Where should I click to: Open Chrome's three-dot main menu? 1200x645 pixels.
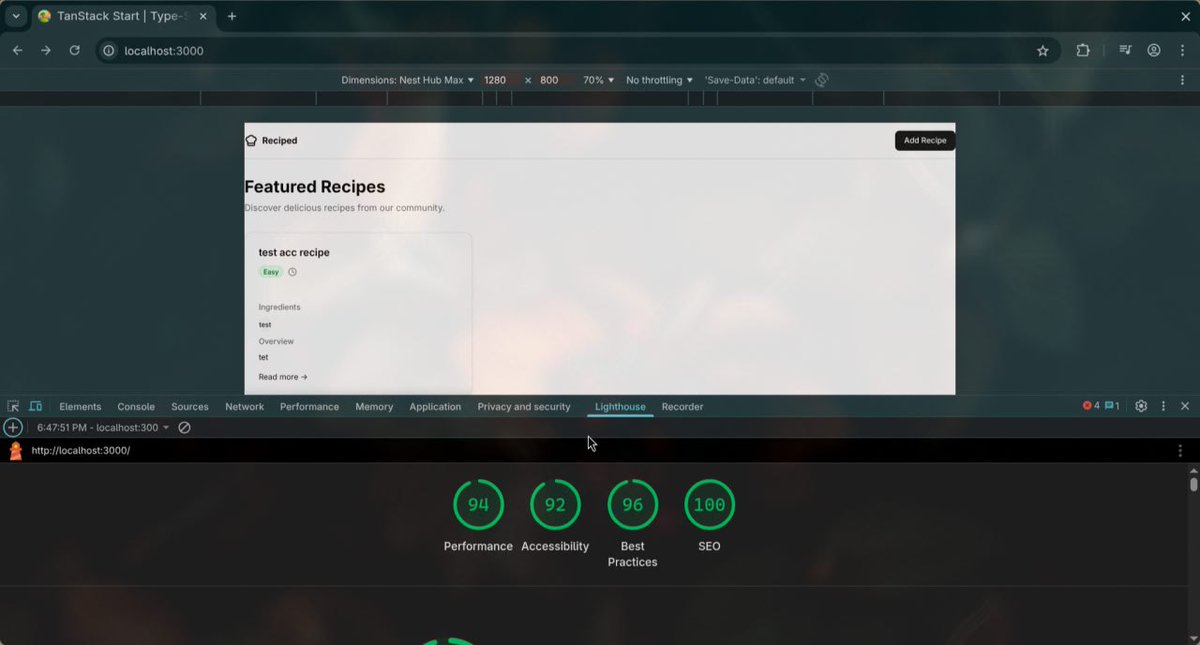coord(1183,50)
